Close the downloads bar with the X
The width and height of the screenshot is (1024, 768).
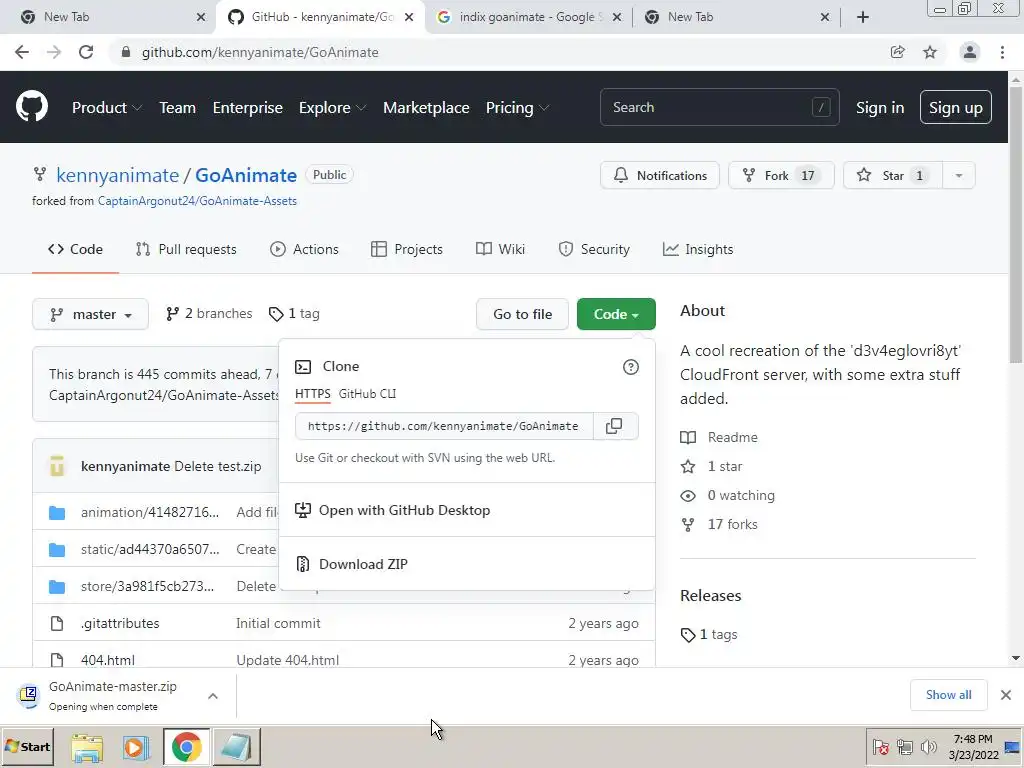(1006, 695)
